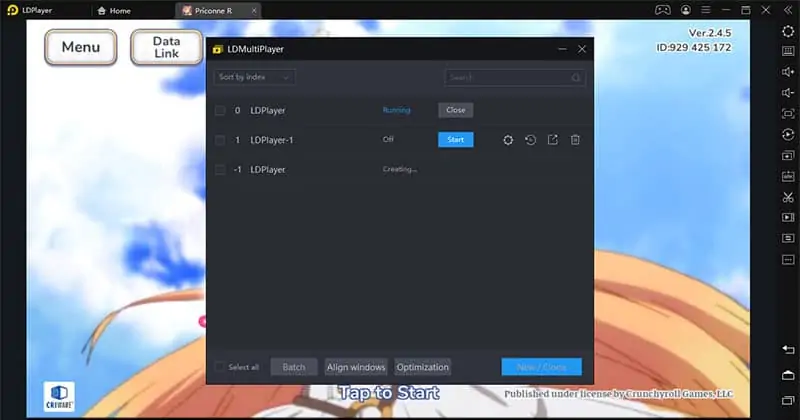Open the hamburger menu in title bar
The height and width of the screenshot is (420, 800).
[x=706, y=10]
